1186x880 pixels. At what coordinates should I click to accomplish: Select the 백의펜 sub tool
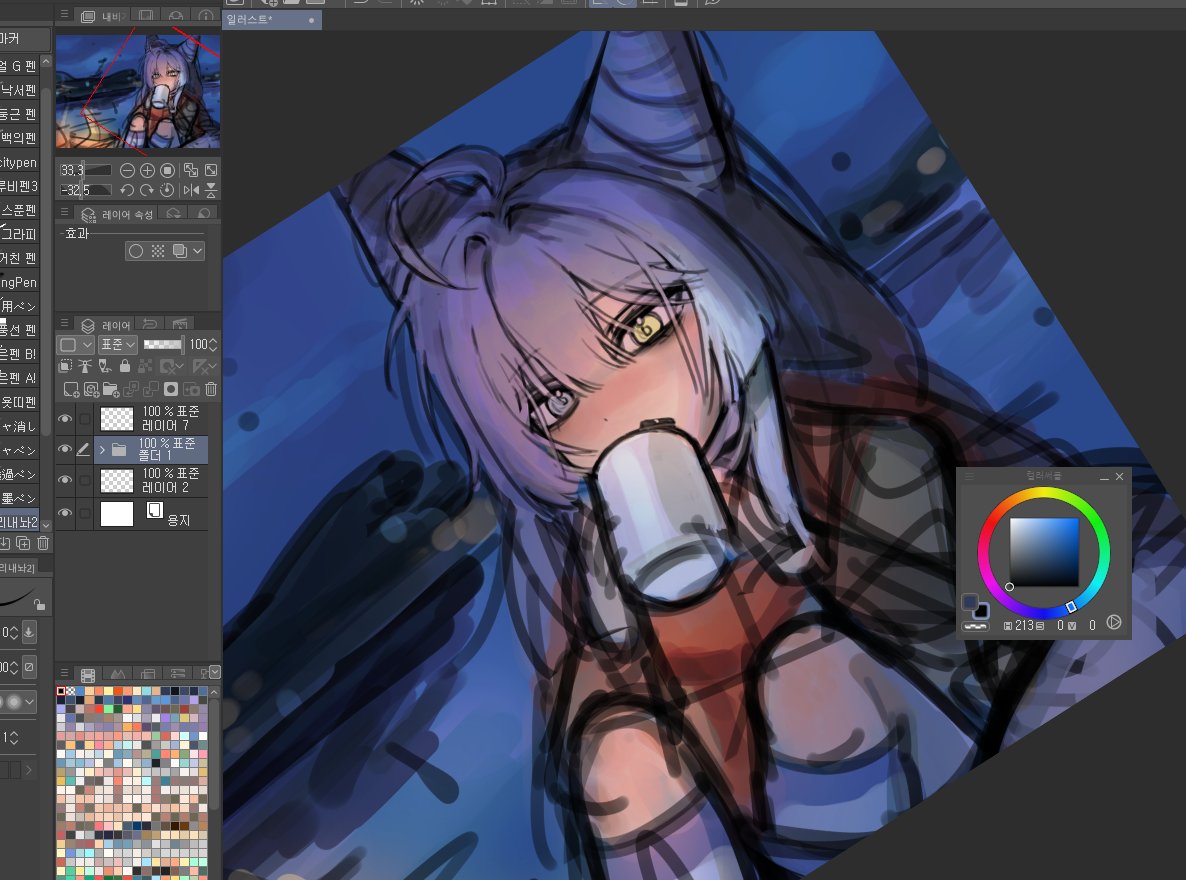coord(20,138)
